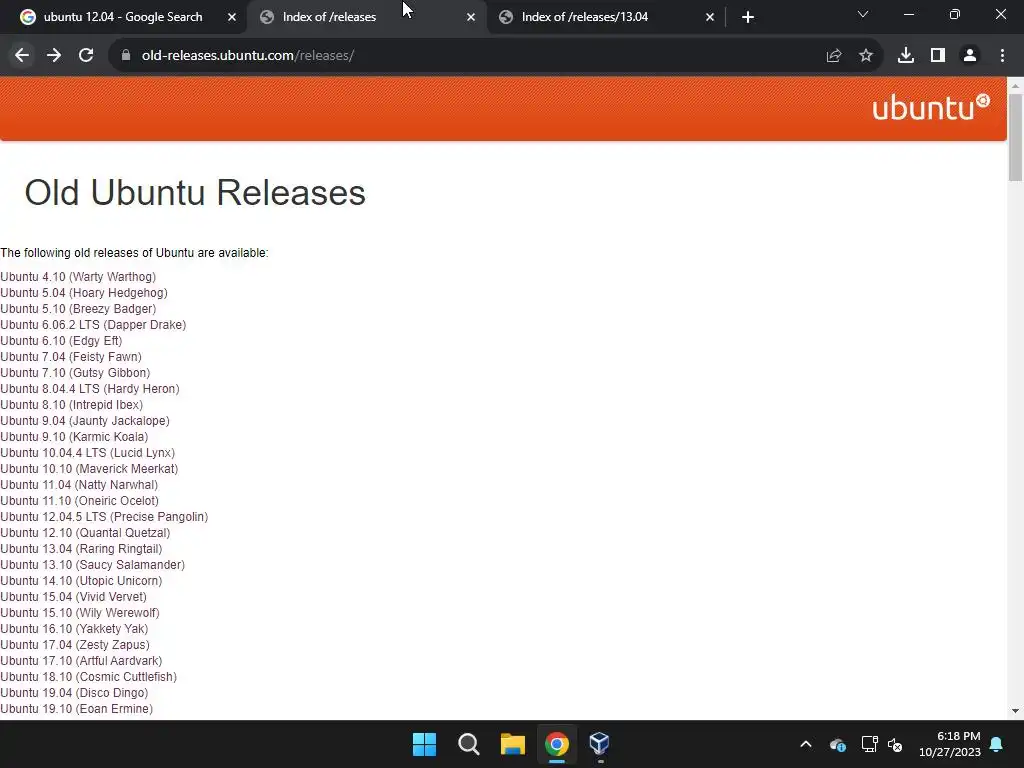Open VirtualBox from taskbar

point(600,744)
